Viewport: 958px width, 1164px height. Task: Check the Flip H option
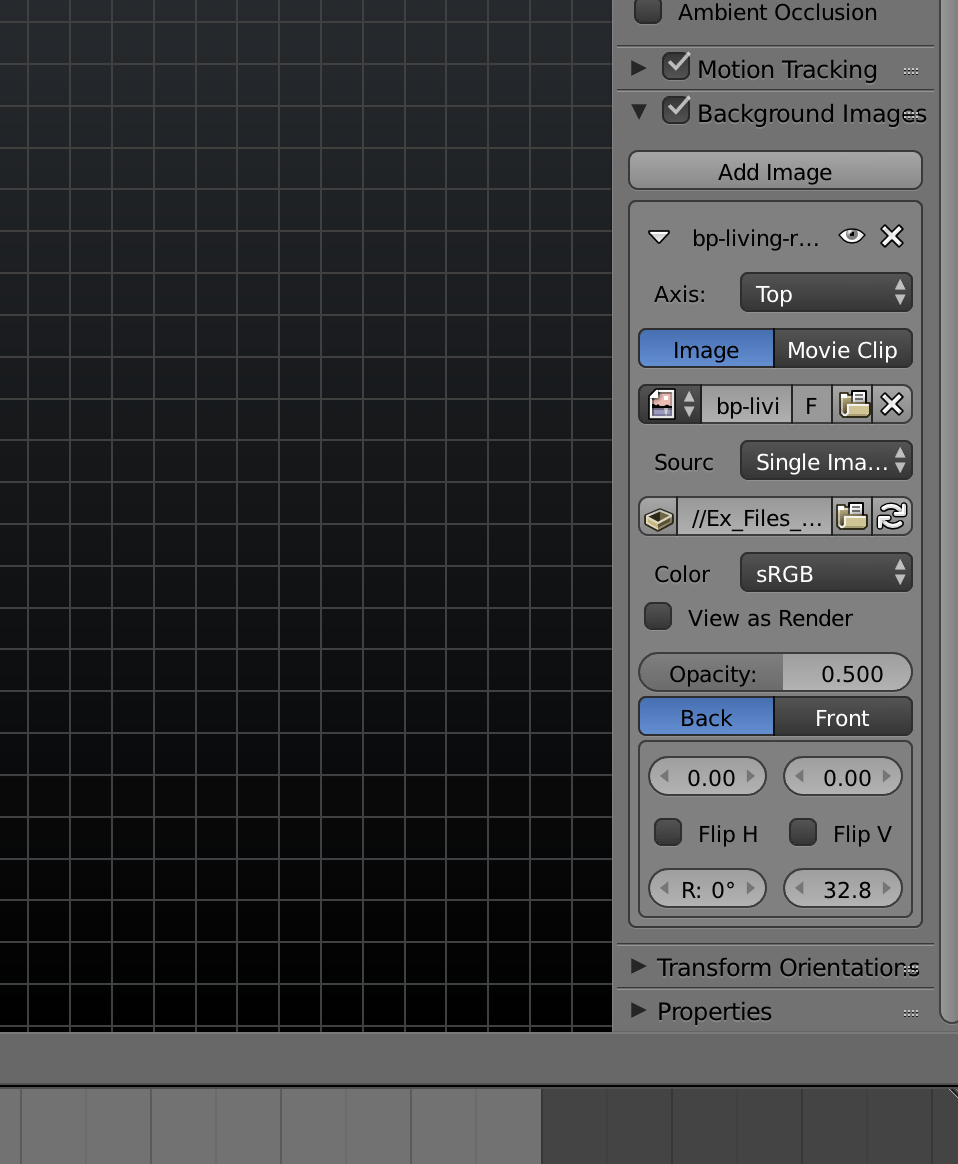(x=667, y=832)
